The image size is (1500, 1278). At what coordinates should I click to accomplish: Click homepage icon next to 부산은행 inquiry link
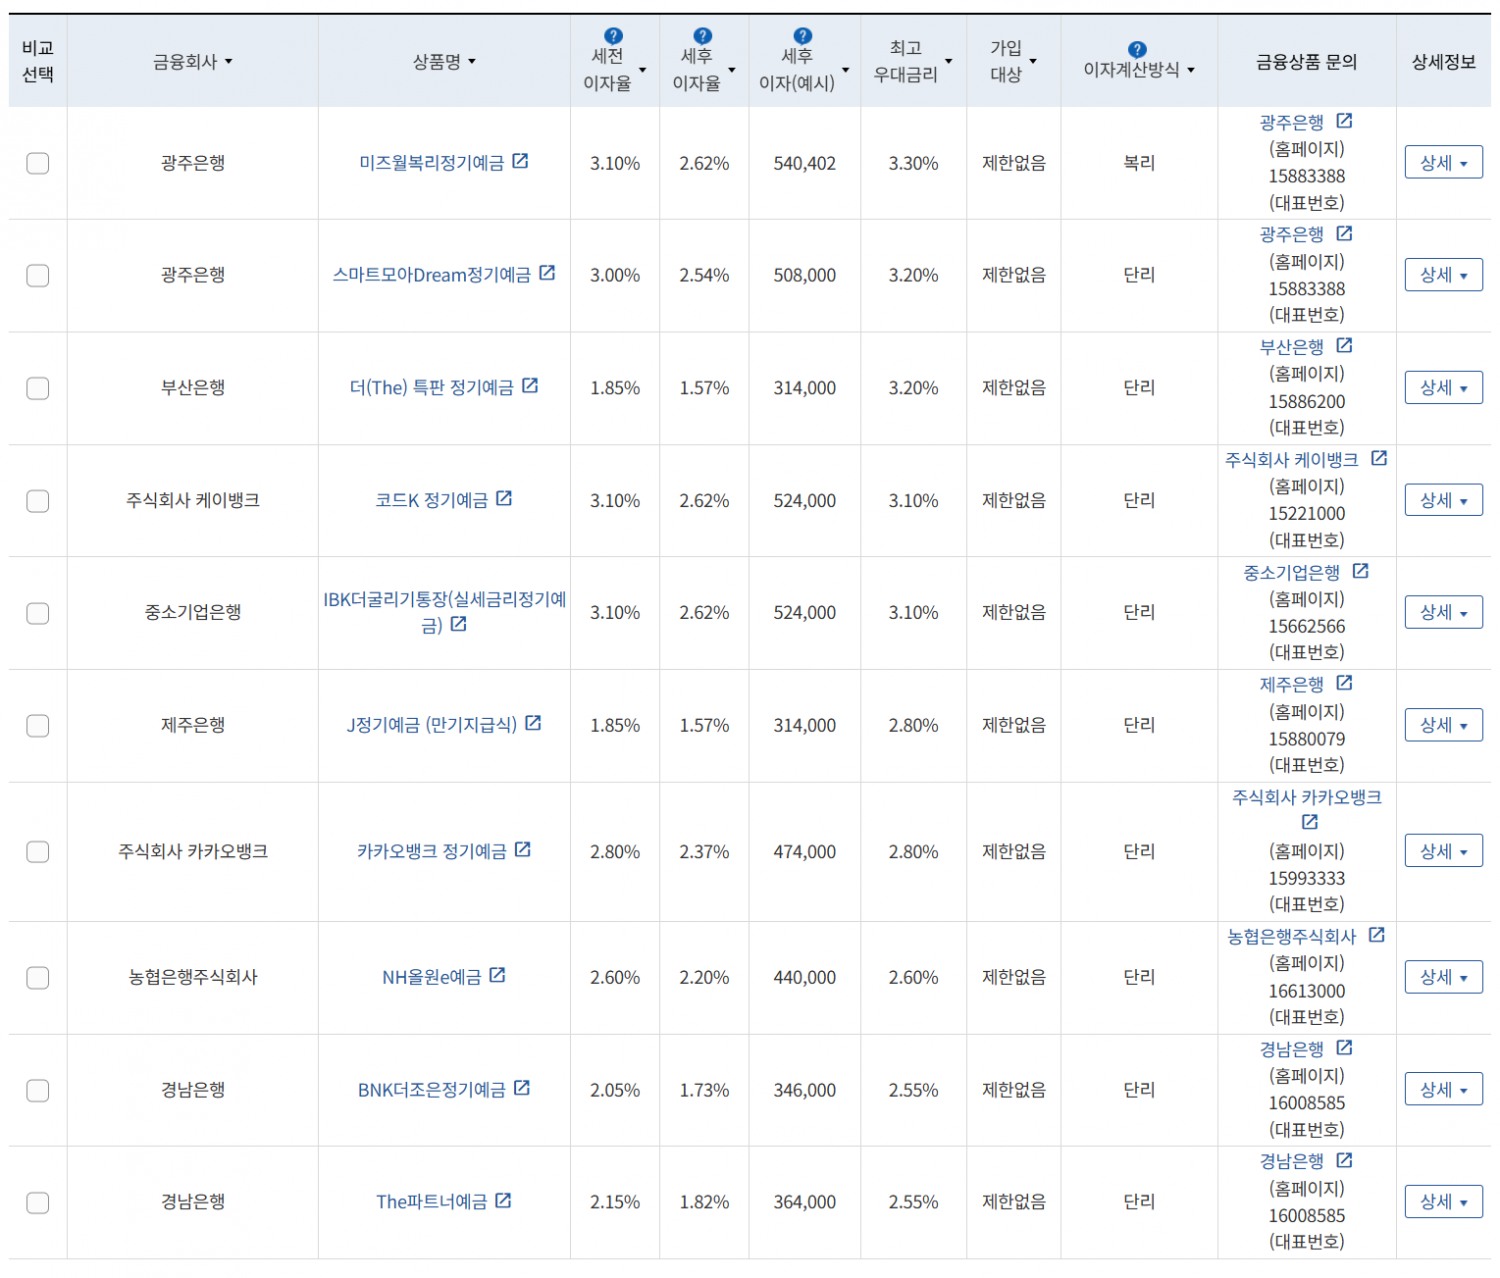(1344, 345)
